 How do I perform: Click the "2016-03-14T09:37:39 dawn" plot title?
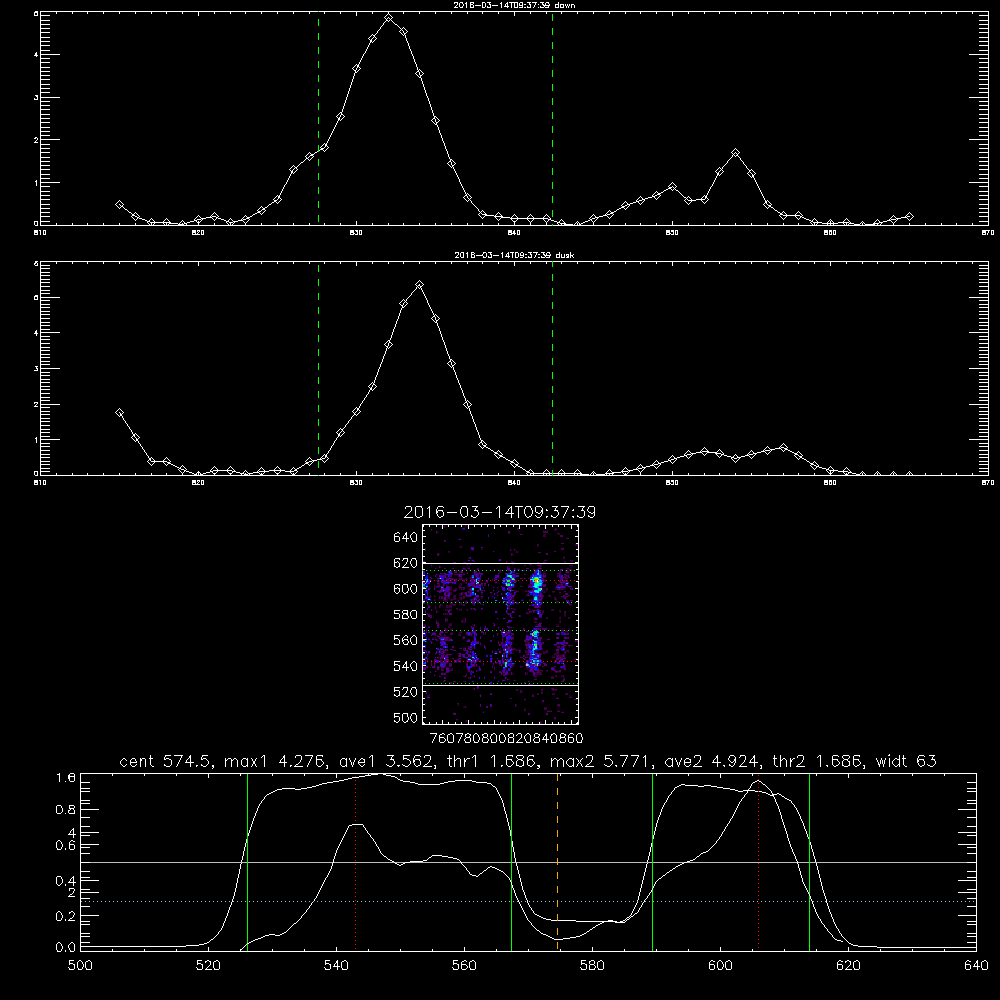[515, 5]
